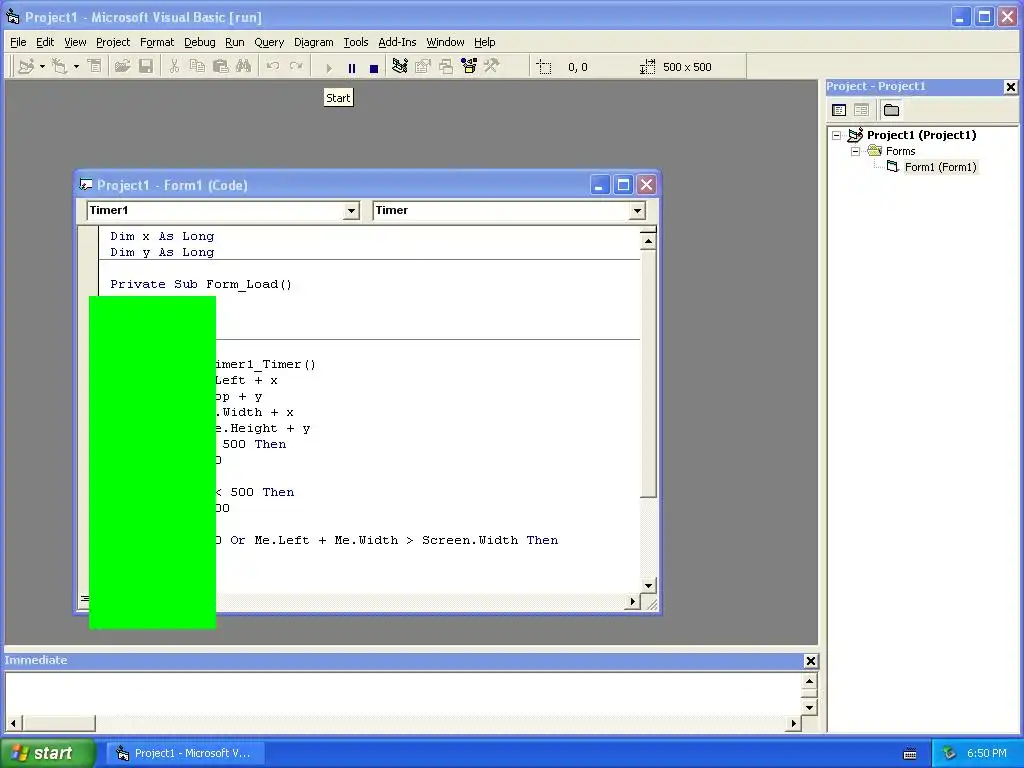Click Immediate window horizontal scroll right arrow
Screen dimensions: 1024x768
(793, 723)
